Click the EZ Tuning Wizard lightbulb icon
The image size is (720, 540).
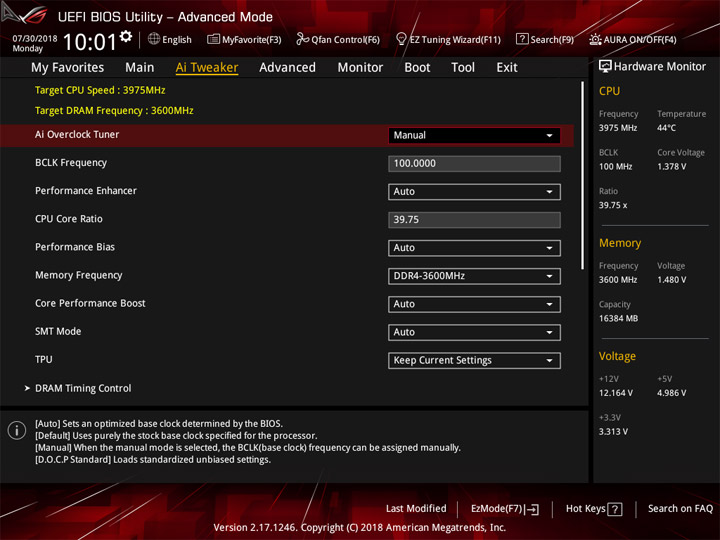point(401,39)
